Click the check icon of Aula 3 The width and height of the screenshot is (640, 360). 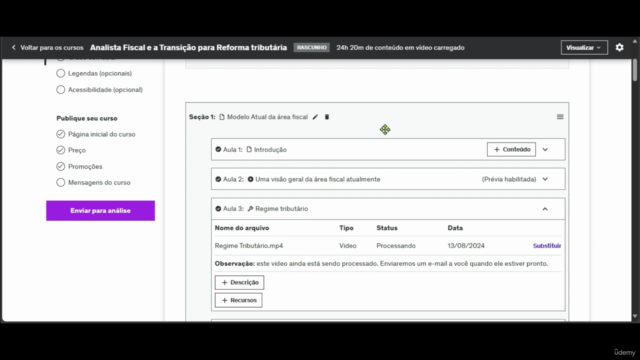pos(218,209)
